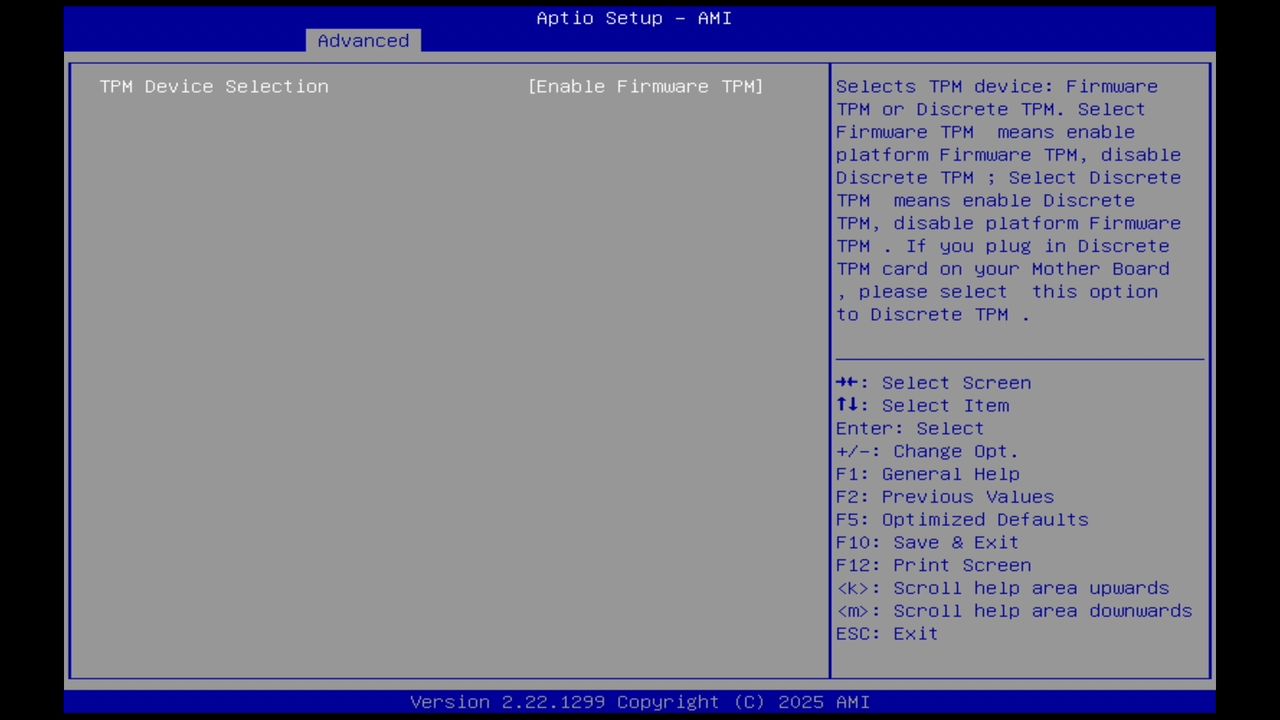Open the Enable Firmware TPM dropdown
The width and height of the screenshot is (1280, 720).
pyautogui.click(x=645, y=86)
